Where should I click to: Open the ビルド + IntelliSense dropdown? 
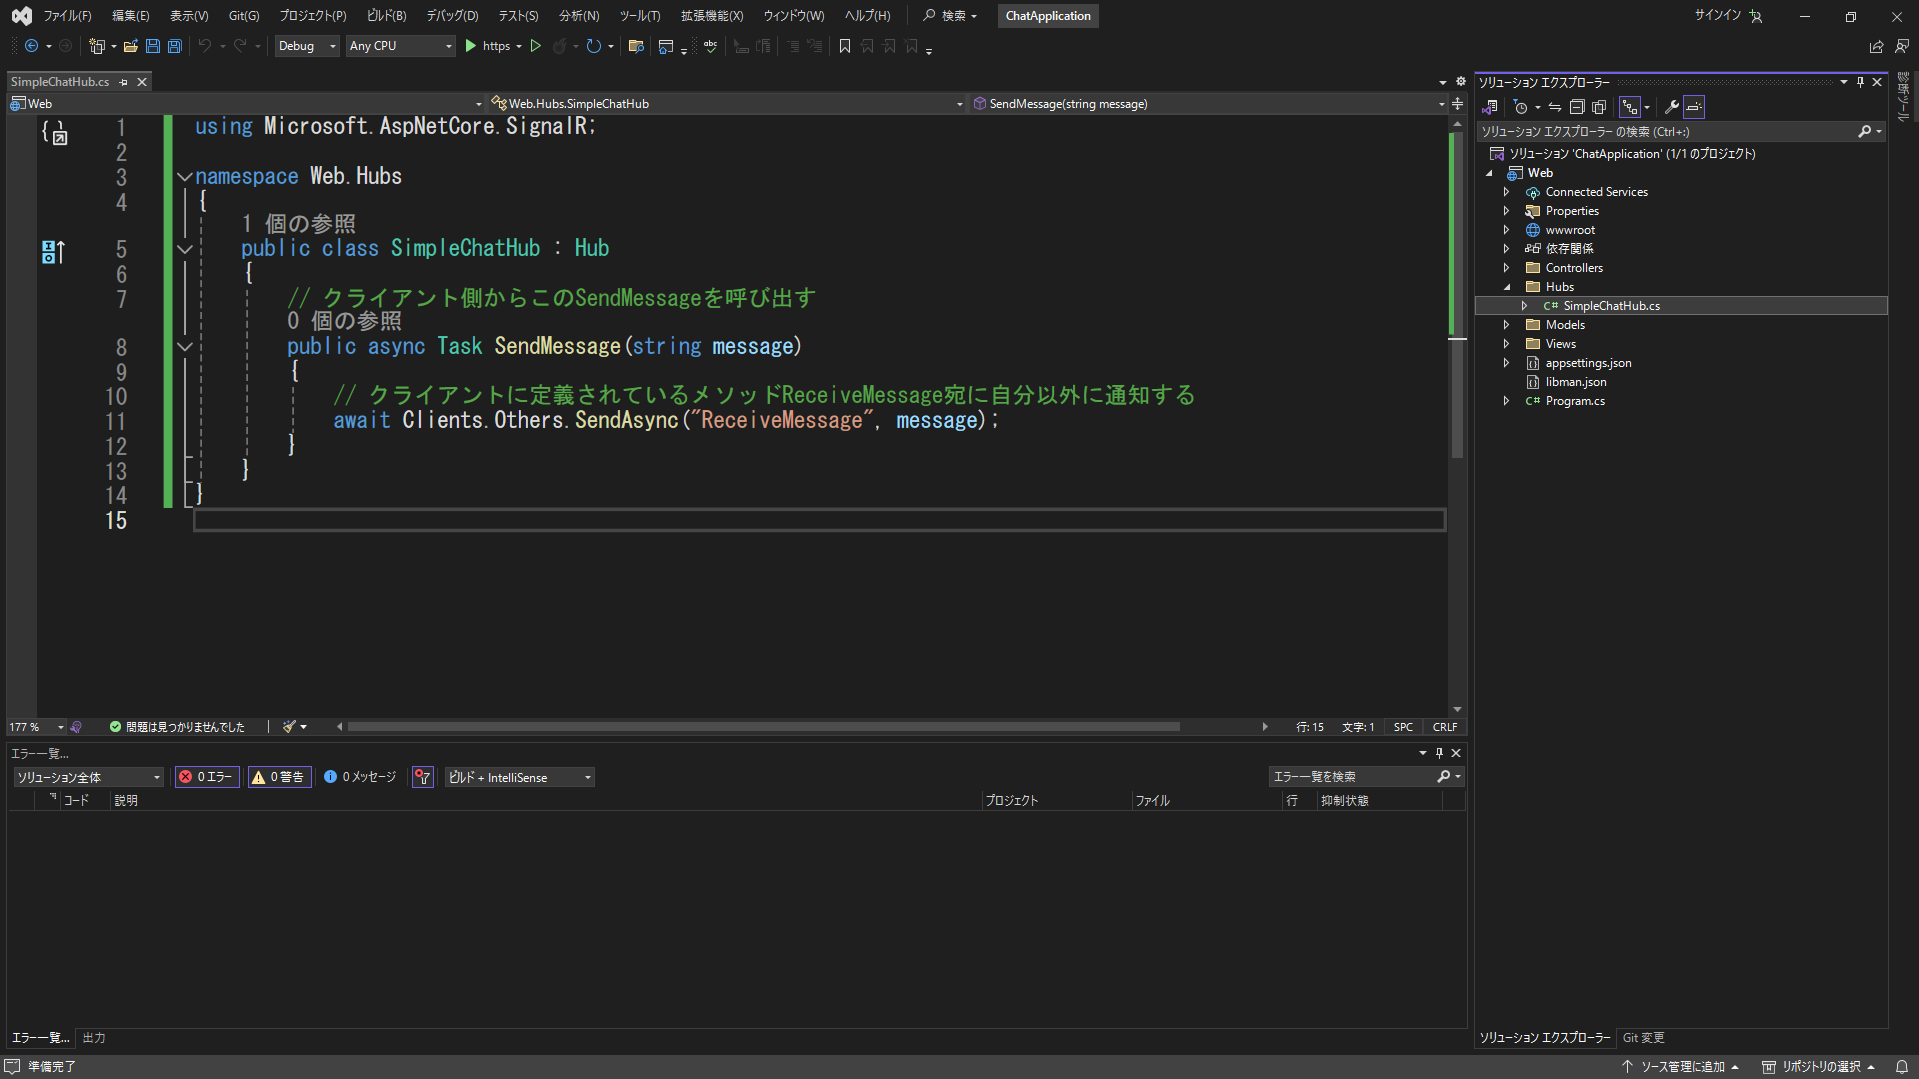(520, 777)
